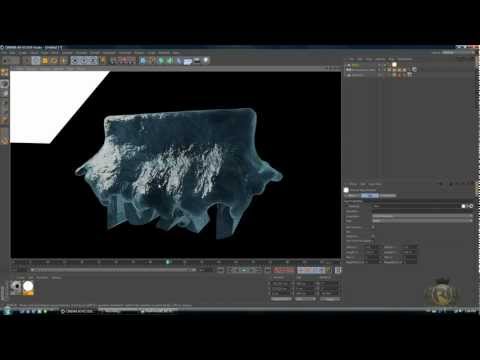Click the red Record Active Objects button

tap(277, 270)
